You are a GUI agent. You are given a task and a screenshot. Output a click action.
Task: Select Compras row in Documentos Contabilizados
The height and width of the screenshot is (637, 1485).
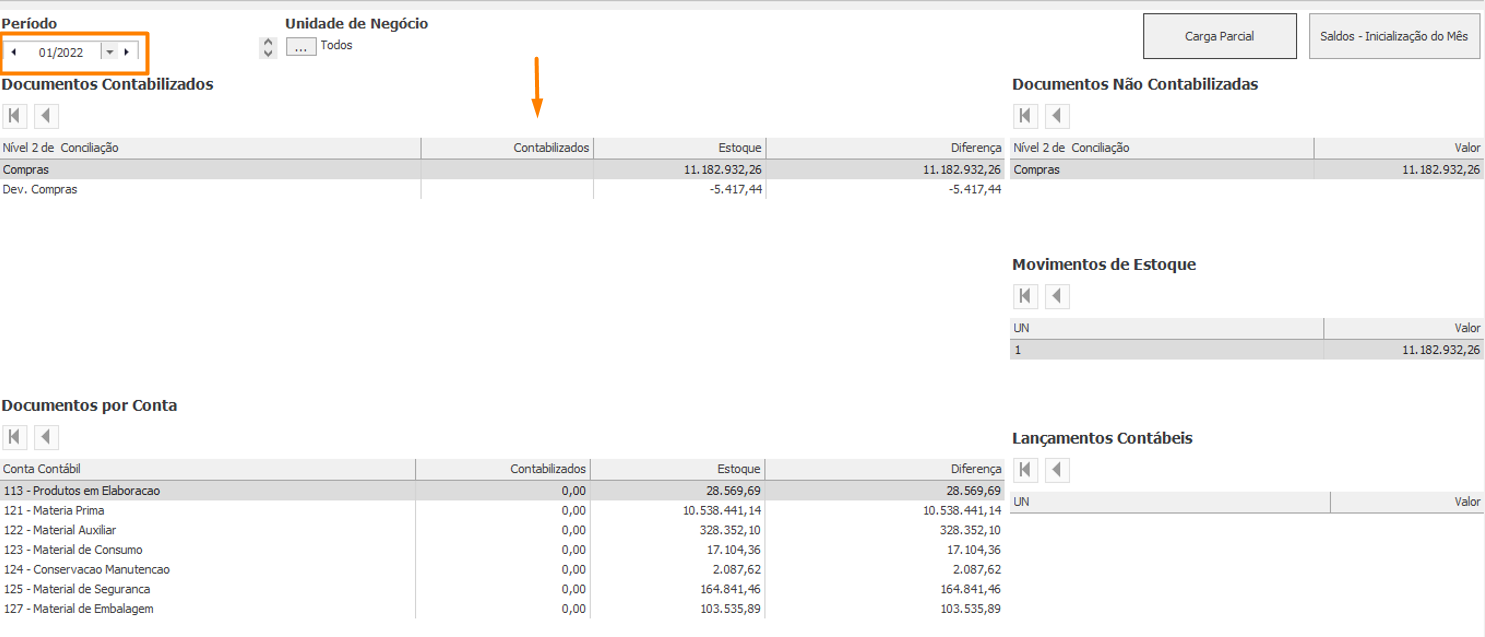(x=502, y=169)
